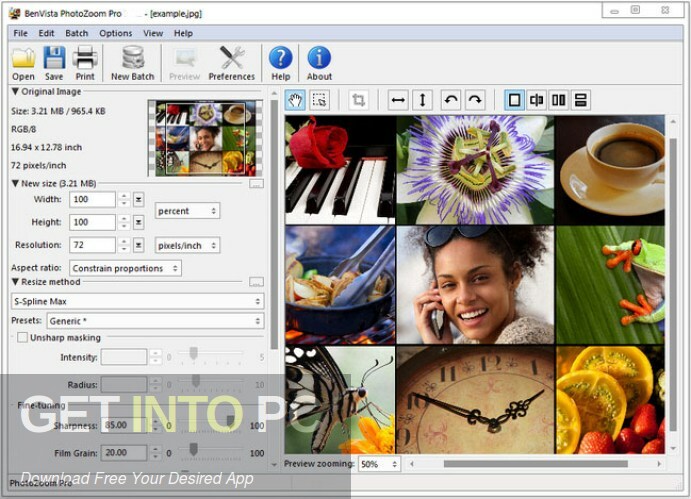Click the "16.94 x 12.78 inch" text
This screenshot has width=691, height=499.
(x=47, y=147)
